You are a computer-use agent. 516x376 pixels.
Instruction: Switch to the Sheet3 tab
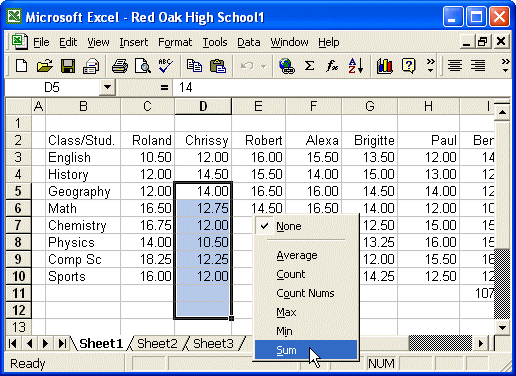click(213, 343)
